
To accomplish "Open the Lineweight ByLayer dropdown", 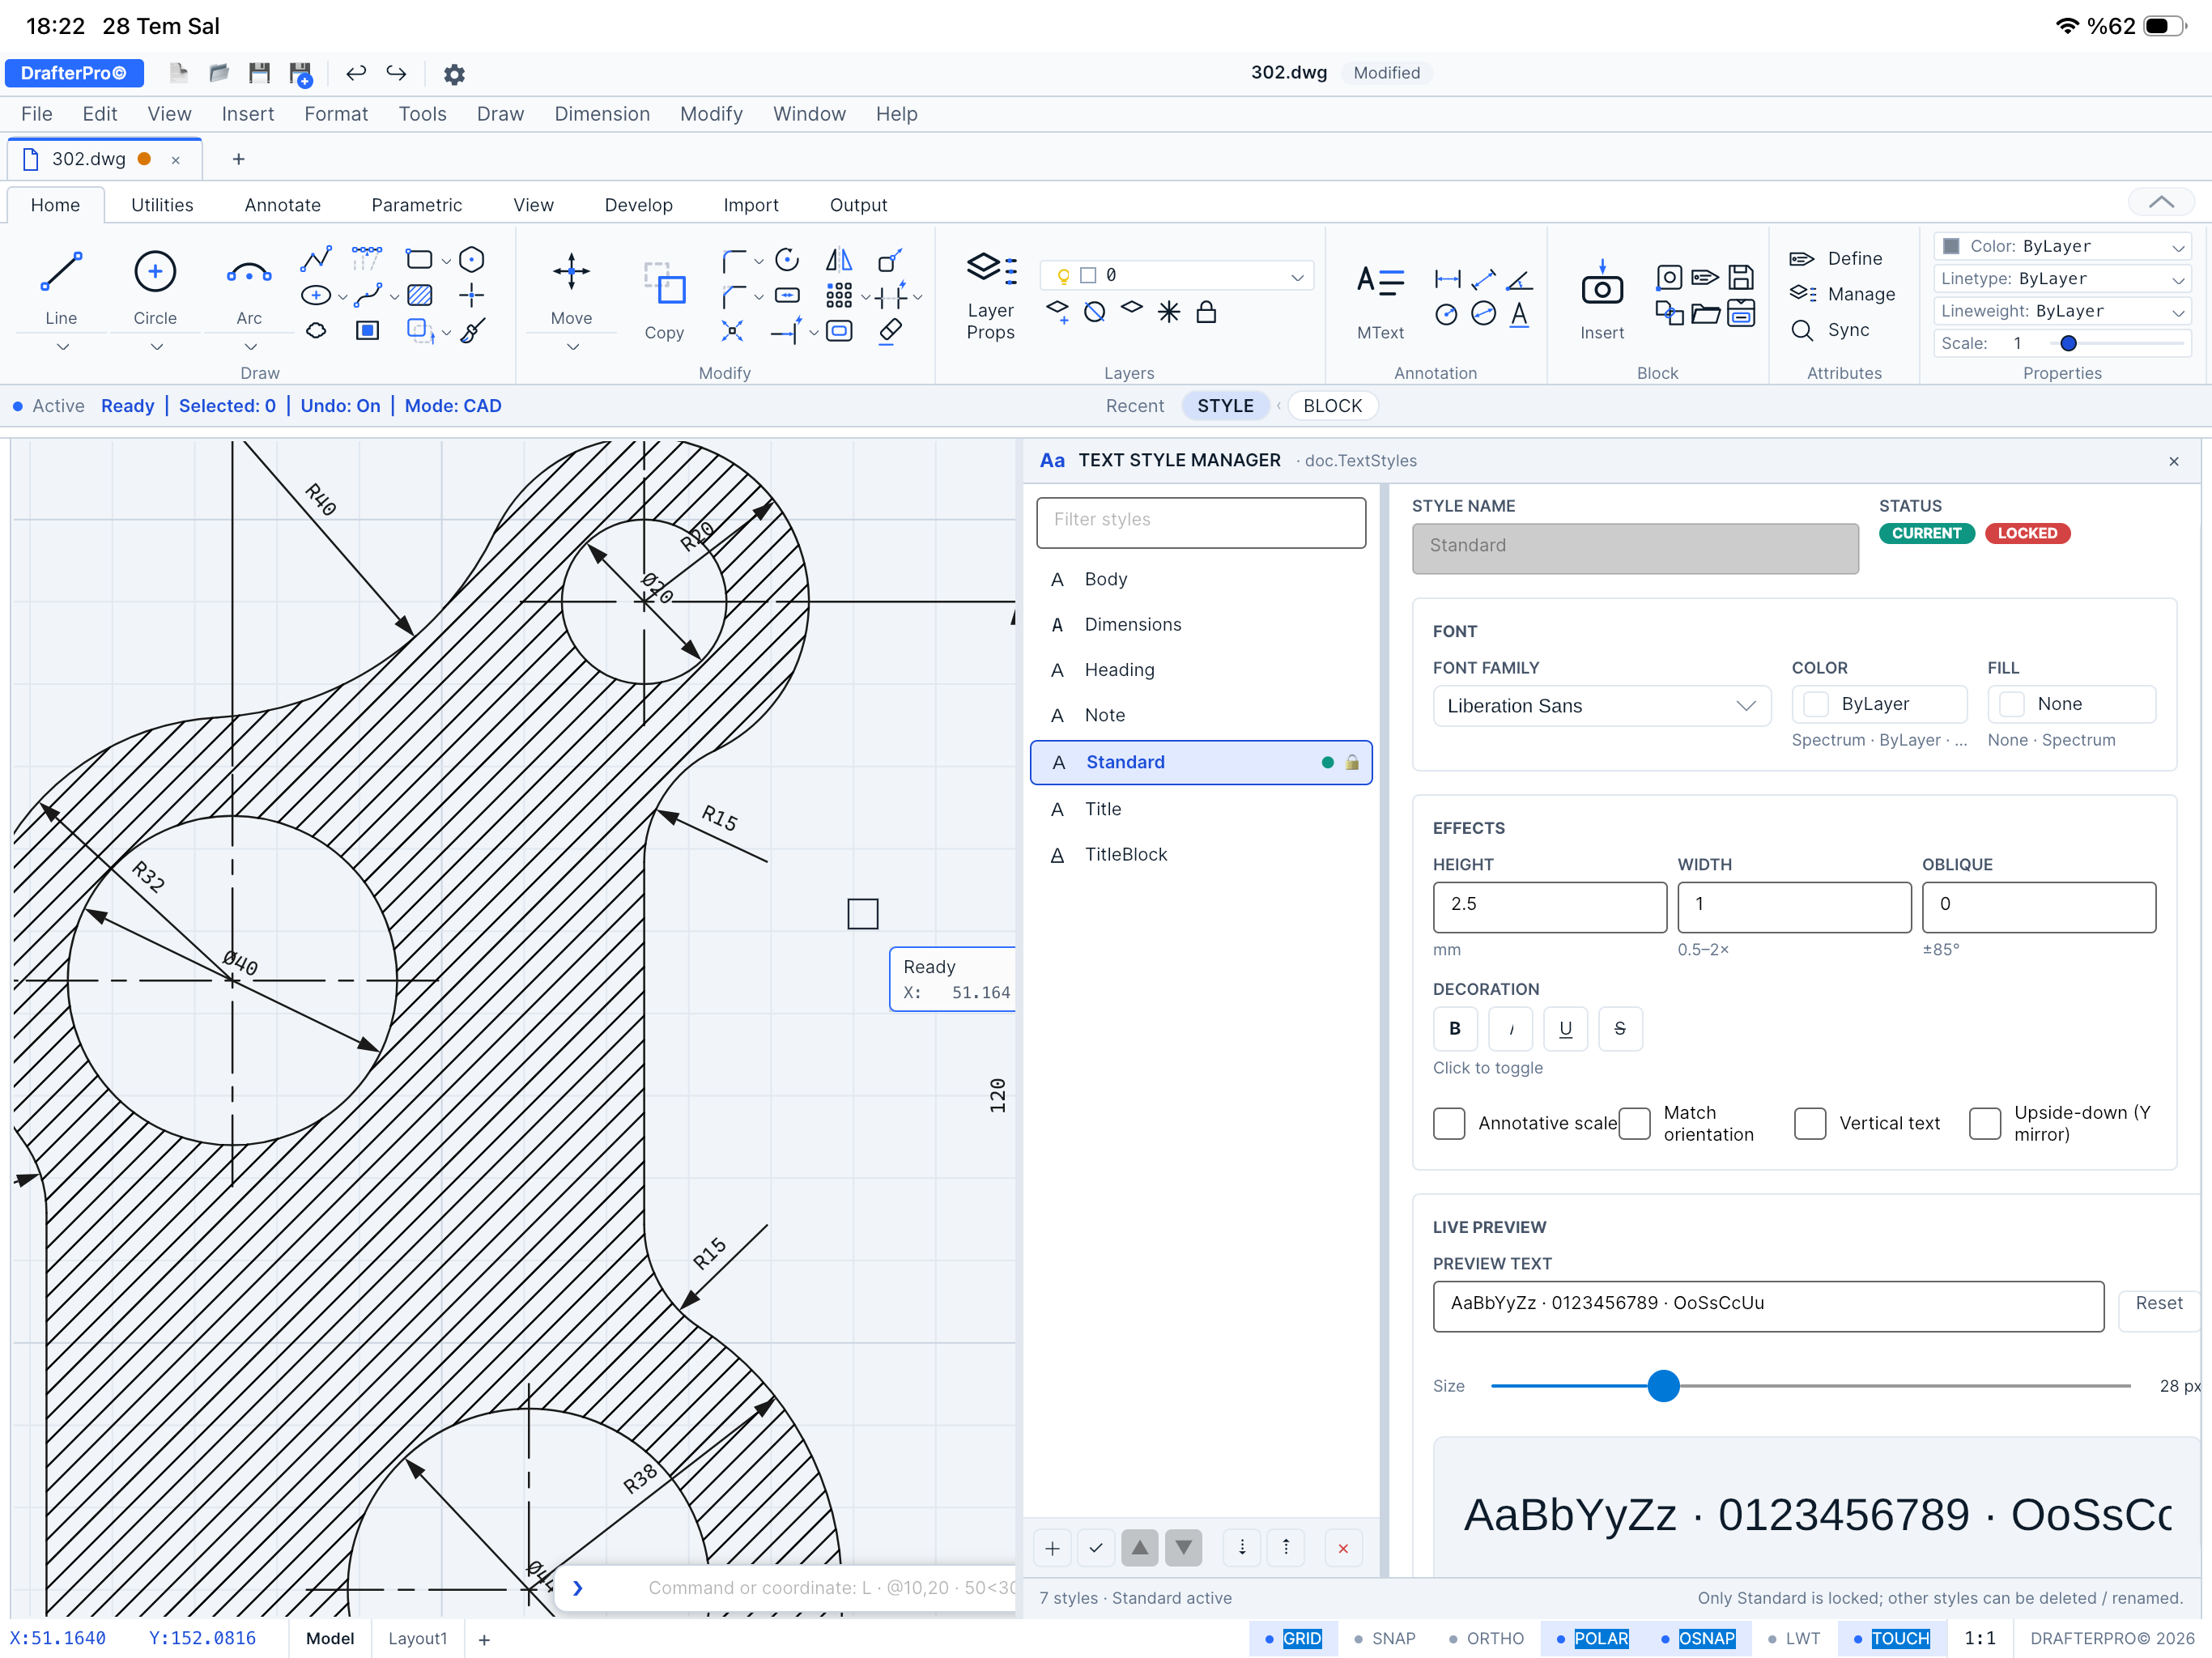I will [x=2063, y=311].
